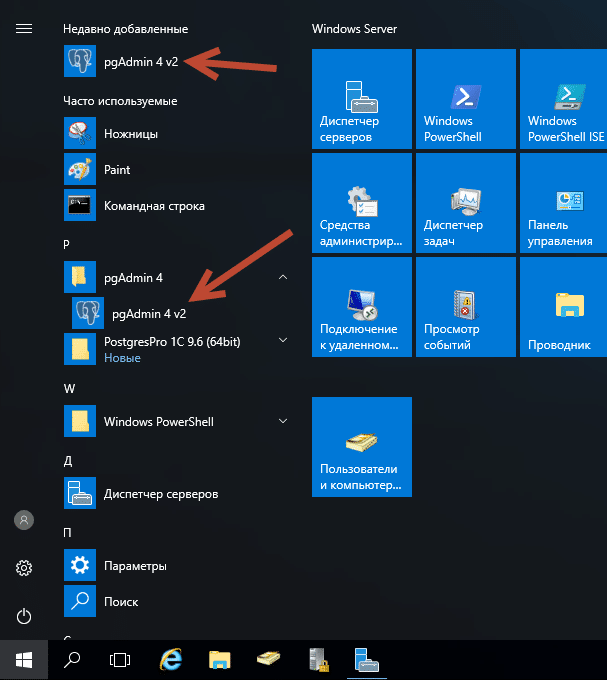Open the Windows PowerShell tile
Viewport: 607px width, 680px height.
pyautogui.click(x=465, y=99)
